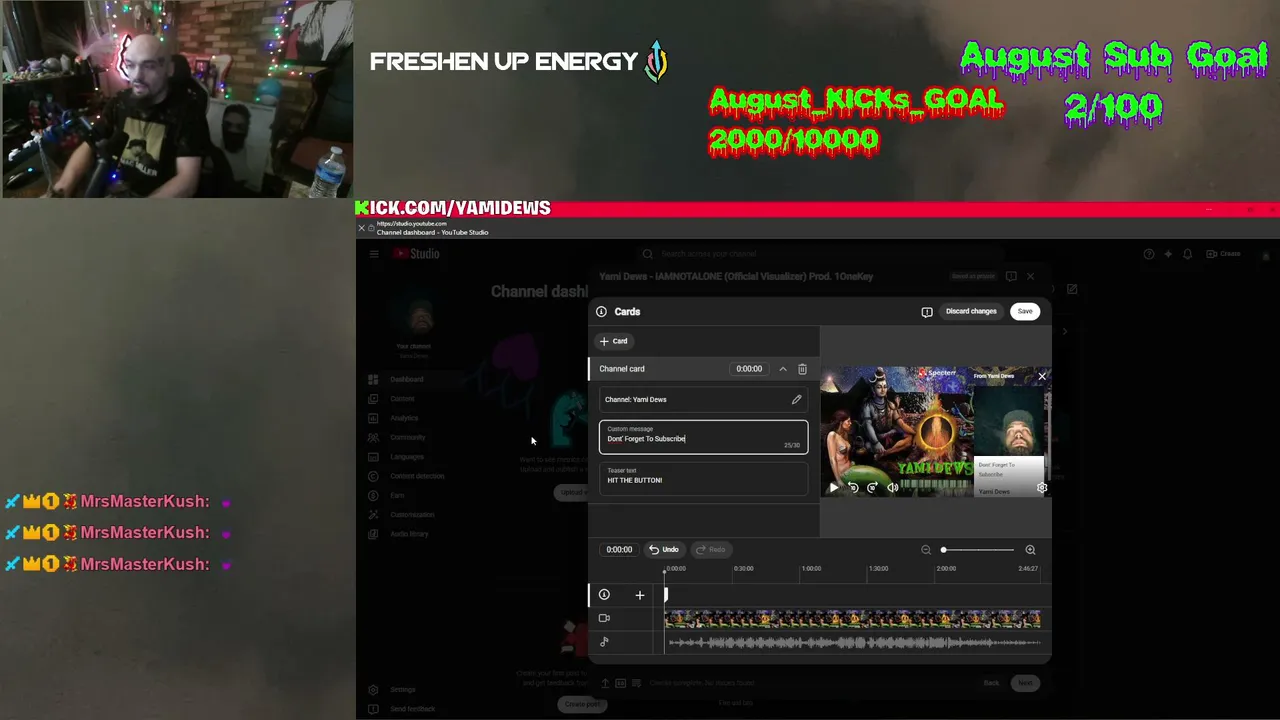Image resolution: width=1280 pixels, height=720 pixels.
Task: Edit the Channel card start time field
Action: pos(749,369)
